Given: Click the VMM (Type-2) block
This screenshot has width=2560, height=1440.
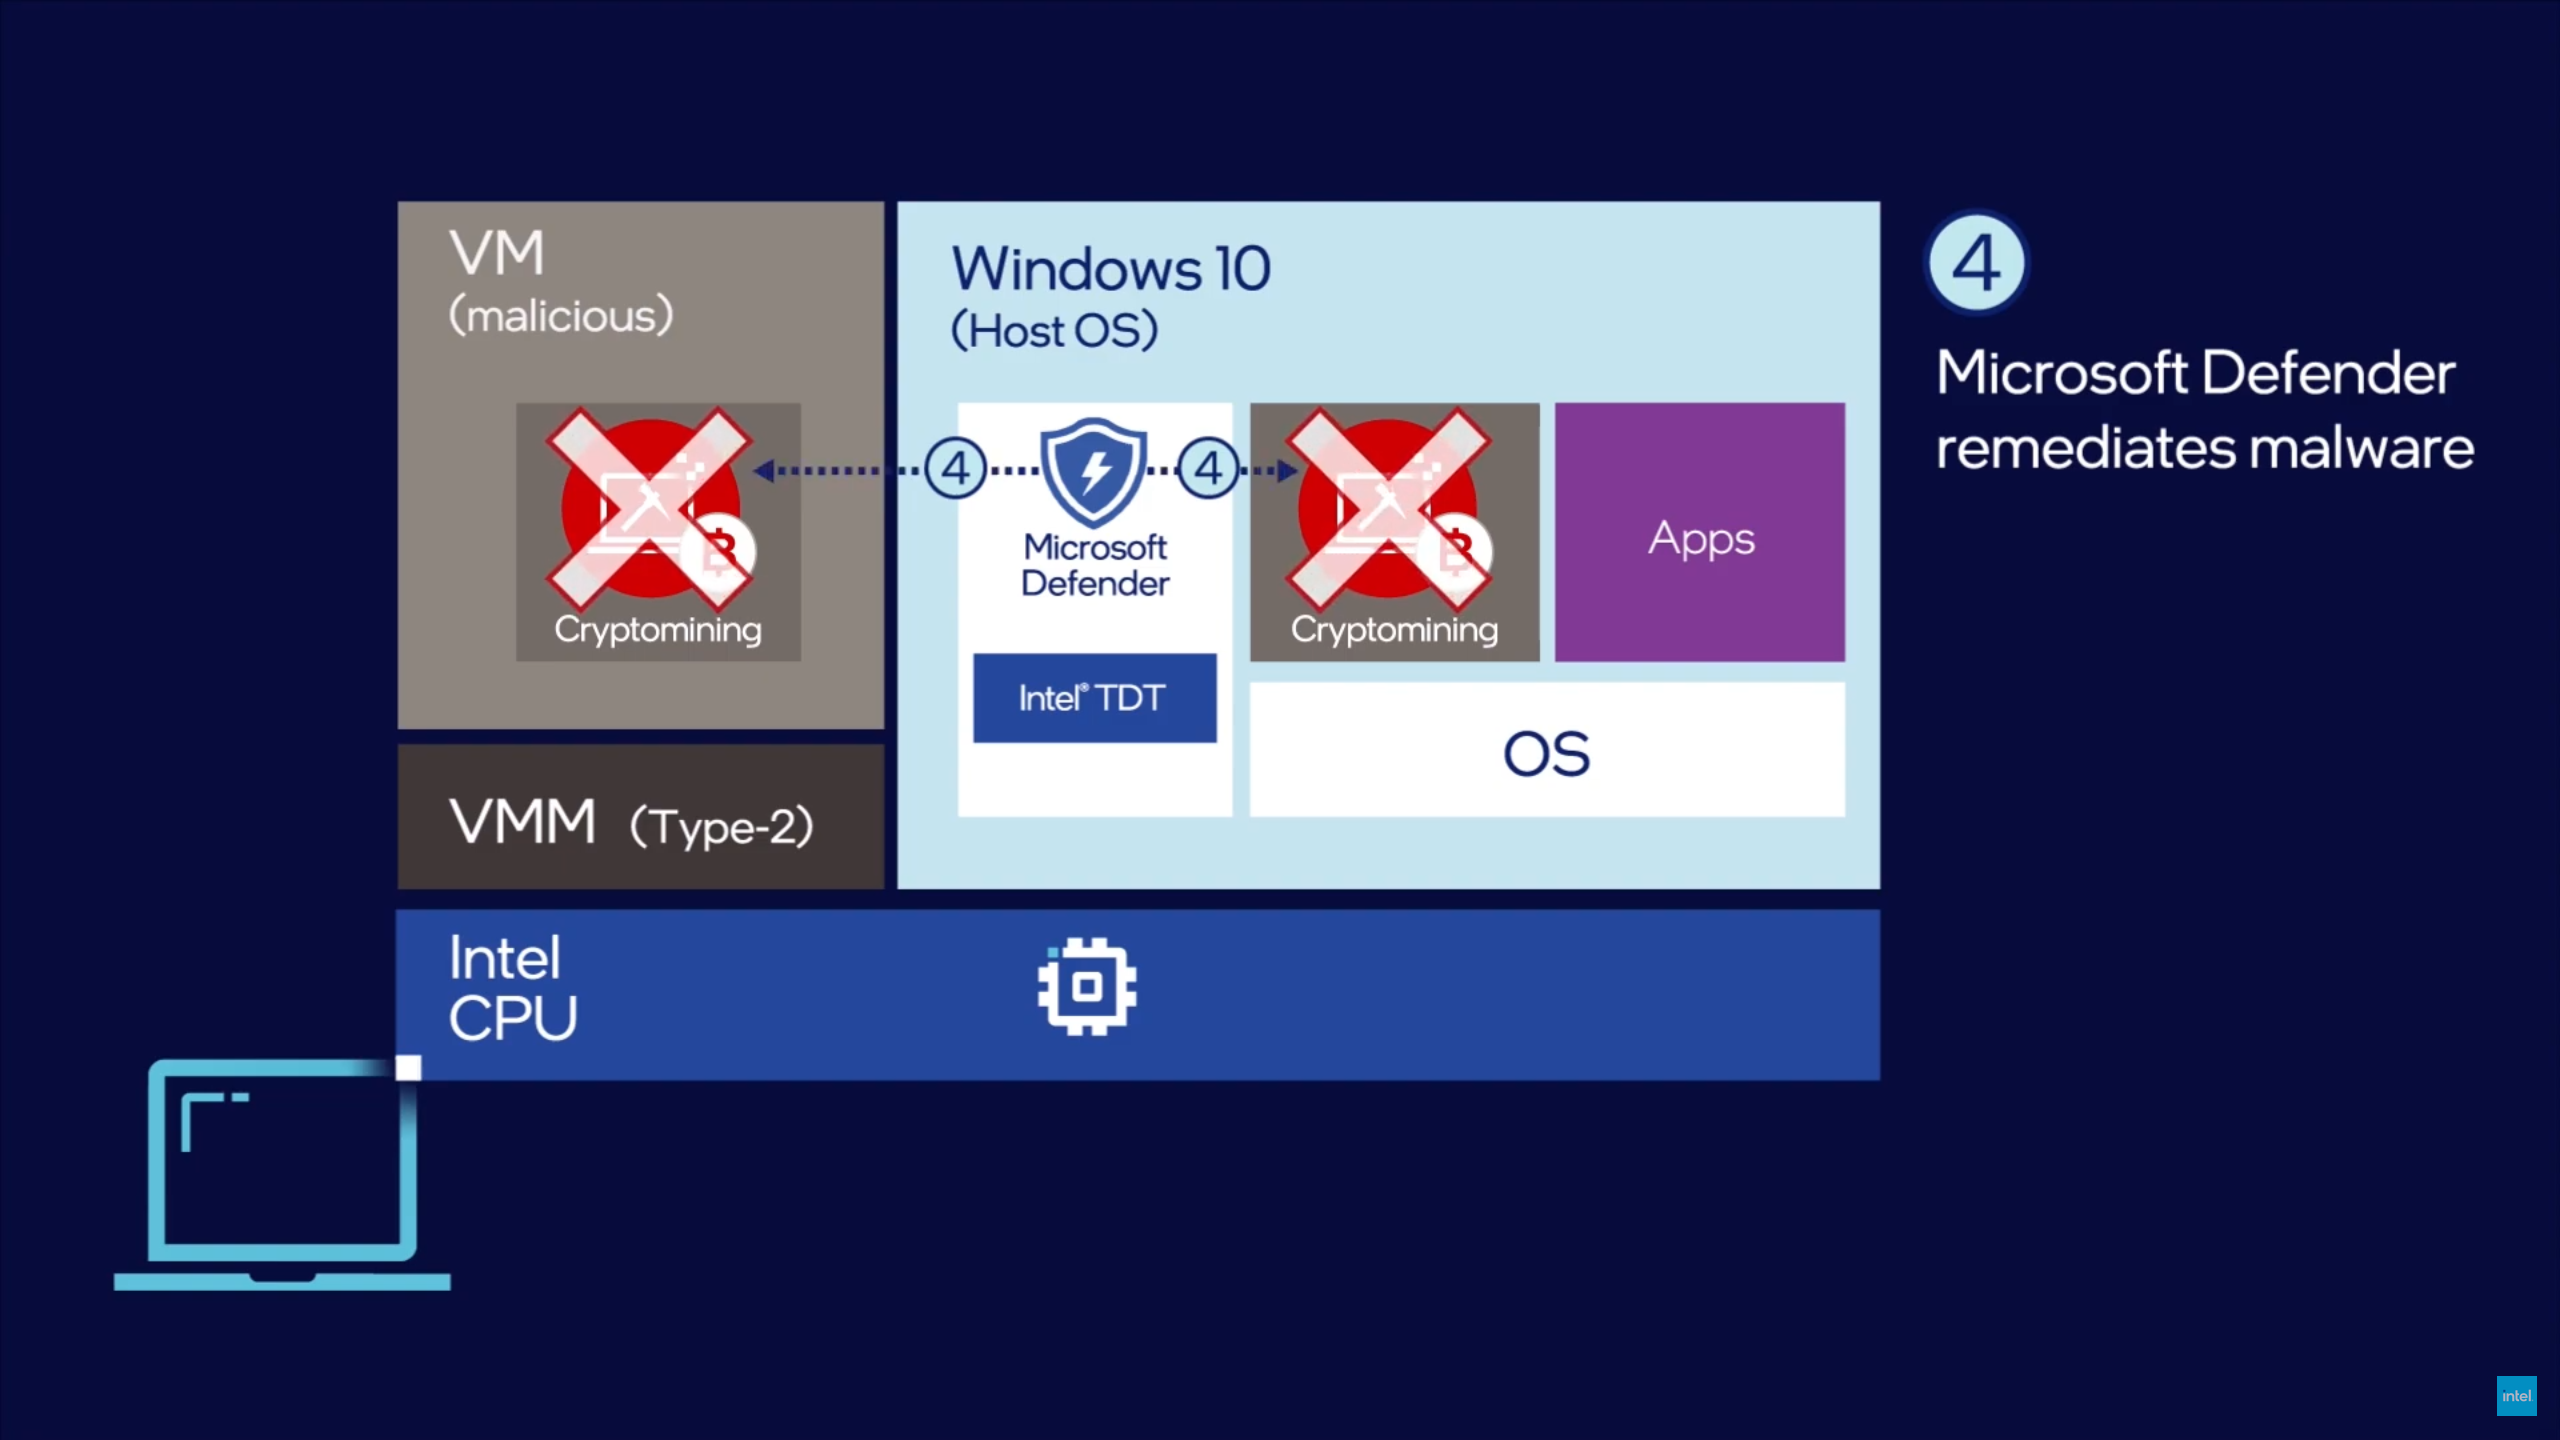Looking at the screenshot, I should 640,818.
